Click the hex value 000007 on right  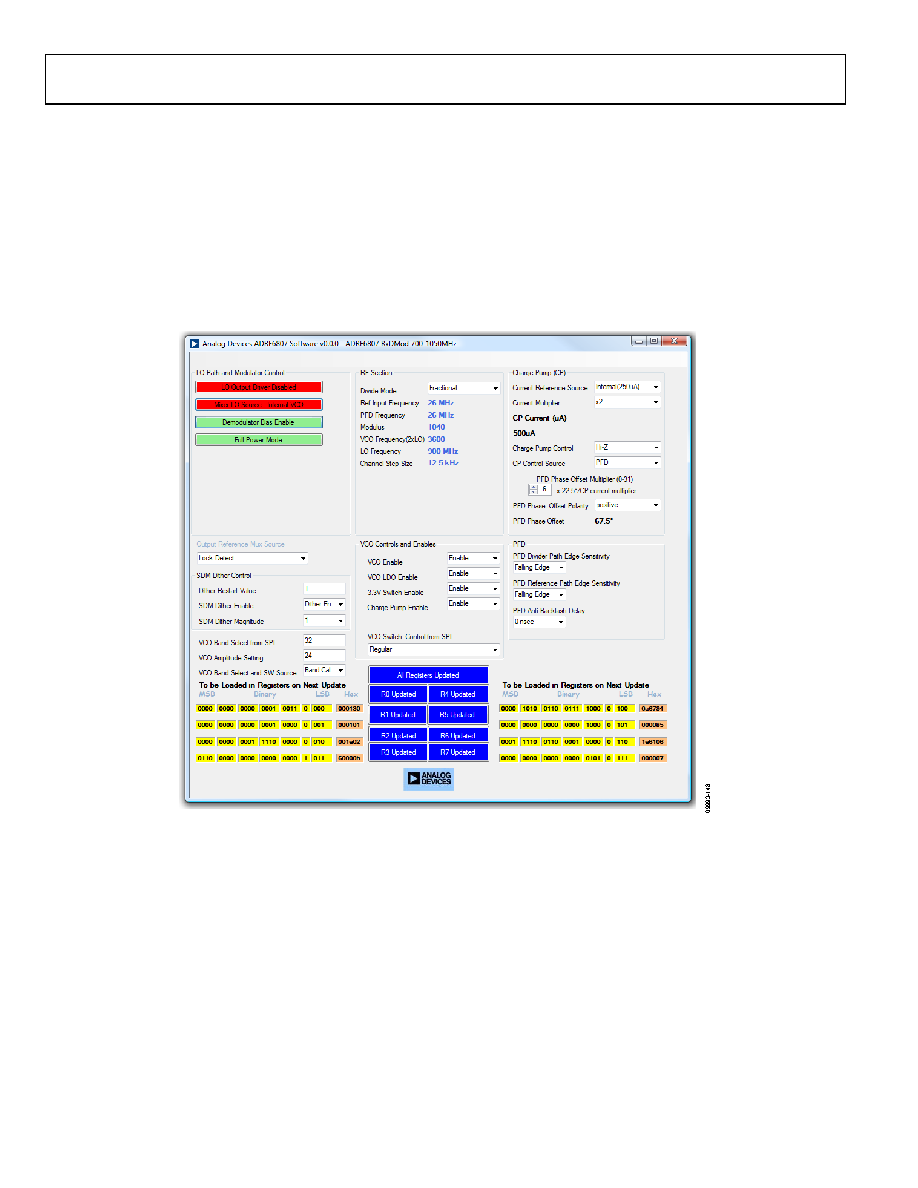652,758
